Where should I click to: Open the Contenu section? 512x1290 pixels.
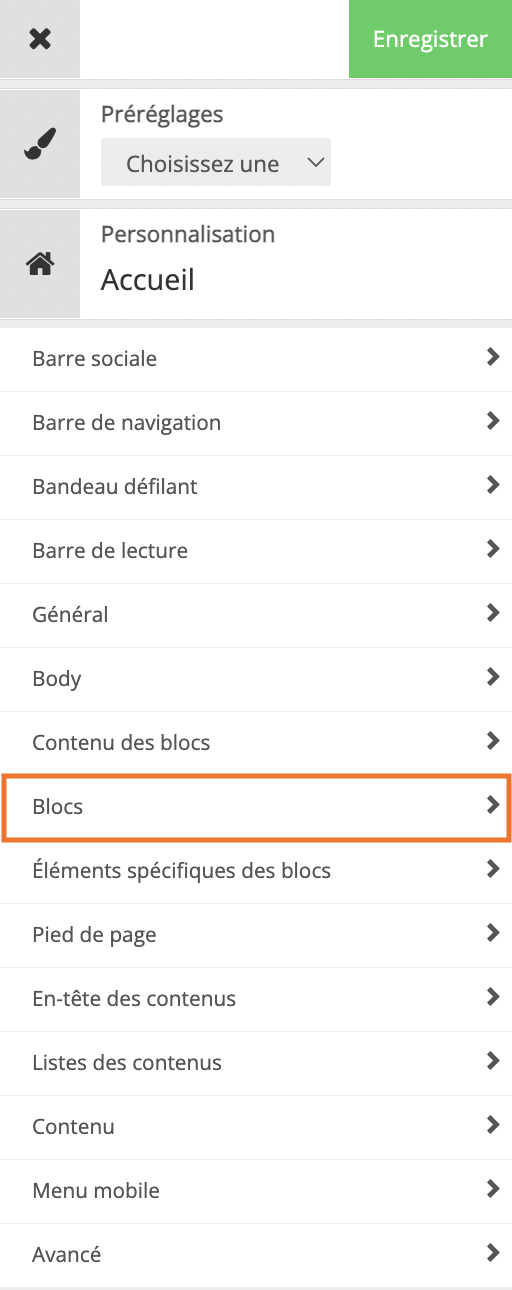pos(256,1127)
